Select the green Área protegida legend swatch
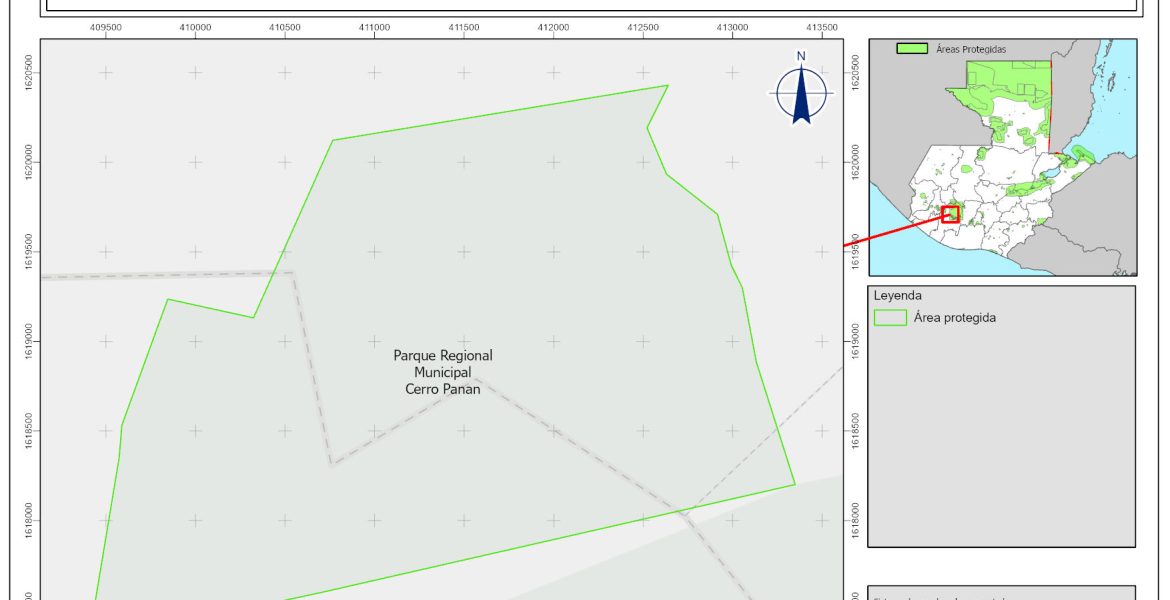Image resolution: width=1170 pixels, height=600 pixels. point(889,318)
